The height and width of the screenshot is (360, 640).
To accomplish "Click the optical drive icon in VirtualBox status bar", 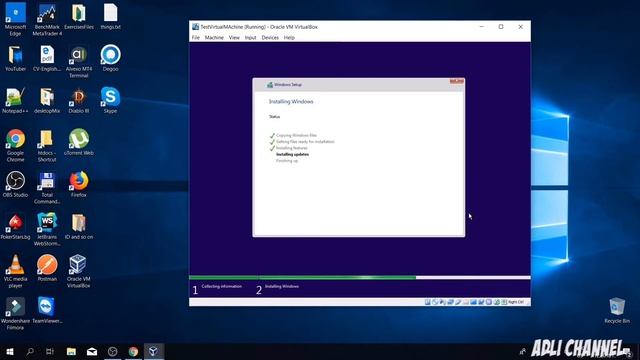I will (435, 302).
